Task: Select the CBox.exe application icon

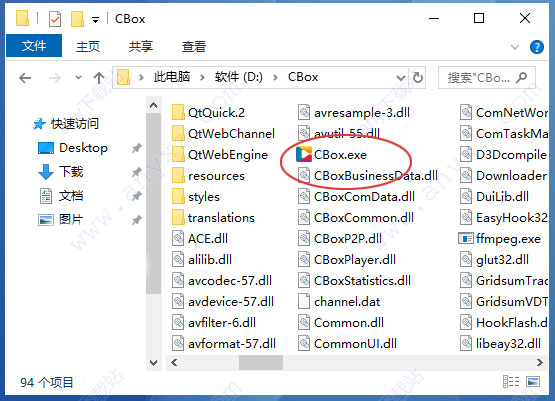Action: click(x=304, y=155)
